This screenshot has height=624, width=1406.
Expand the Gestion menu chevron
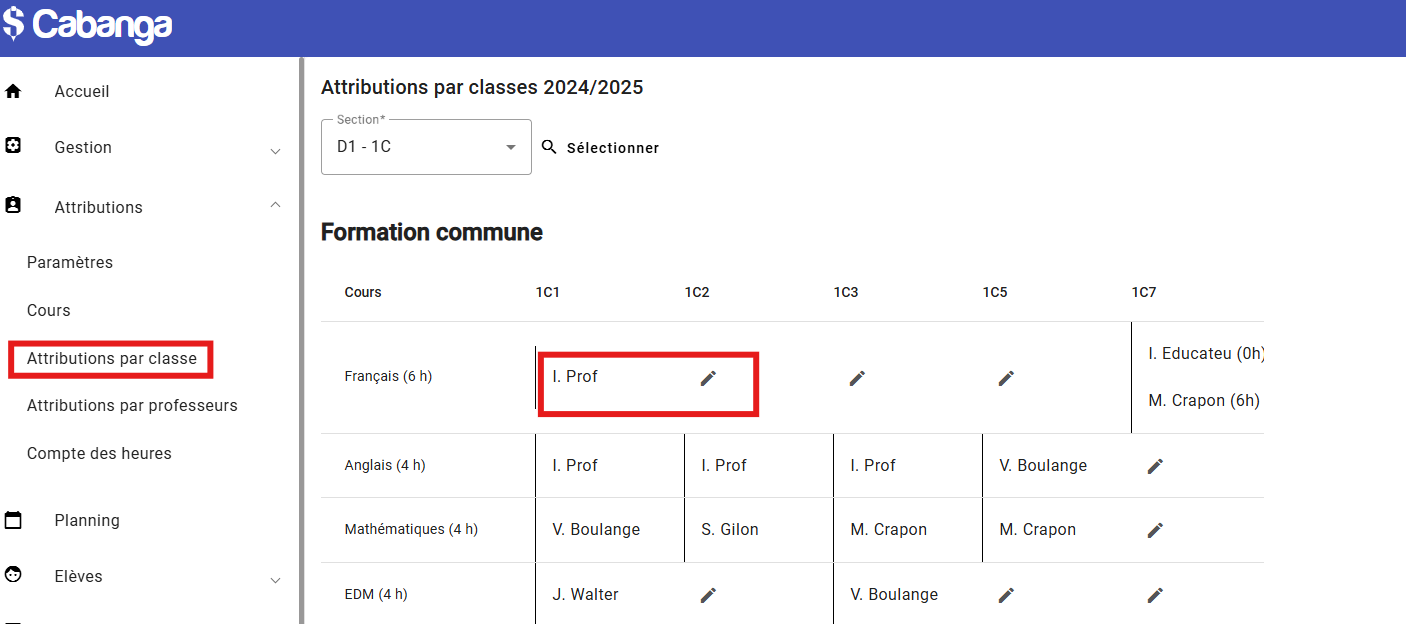(275, 151)
